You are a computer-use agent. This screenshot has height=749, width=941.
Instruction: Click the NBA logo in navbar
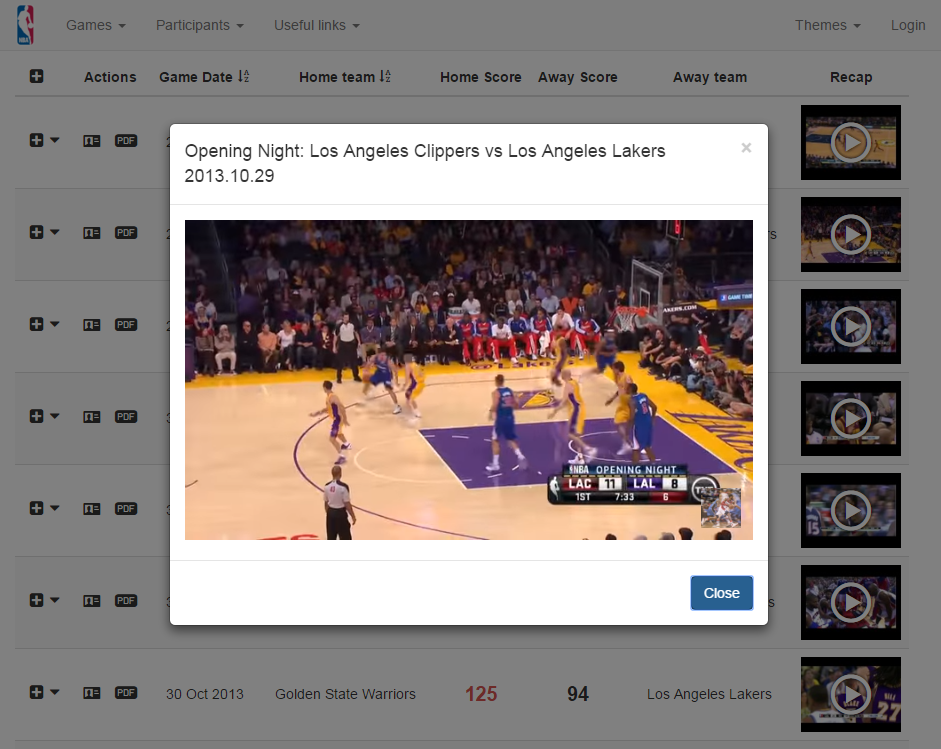(25, 25)
